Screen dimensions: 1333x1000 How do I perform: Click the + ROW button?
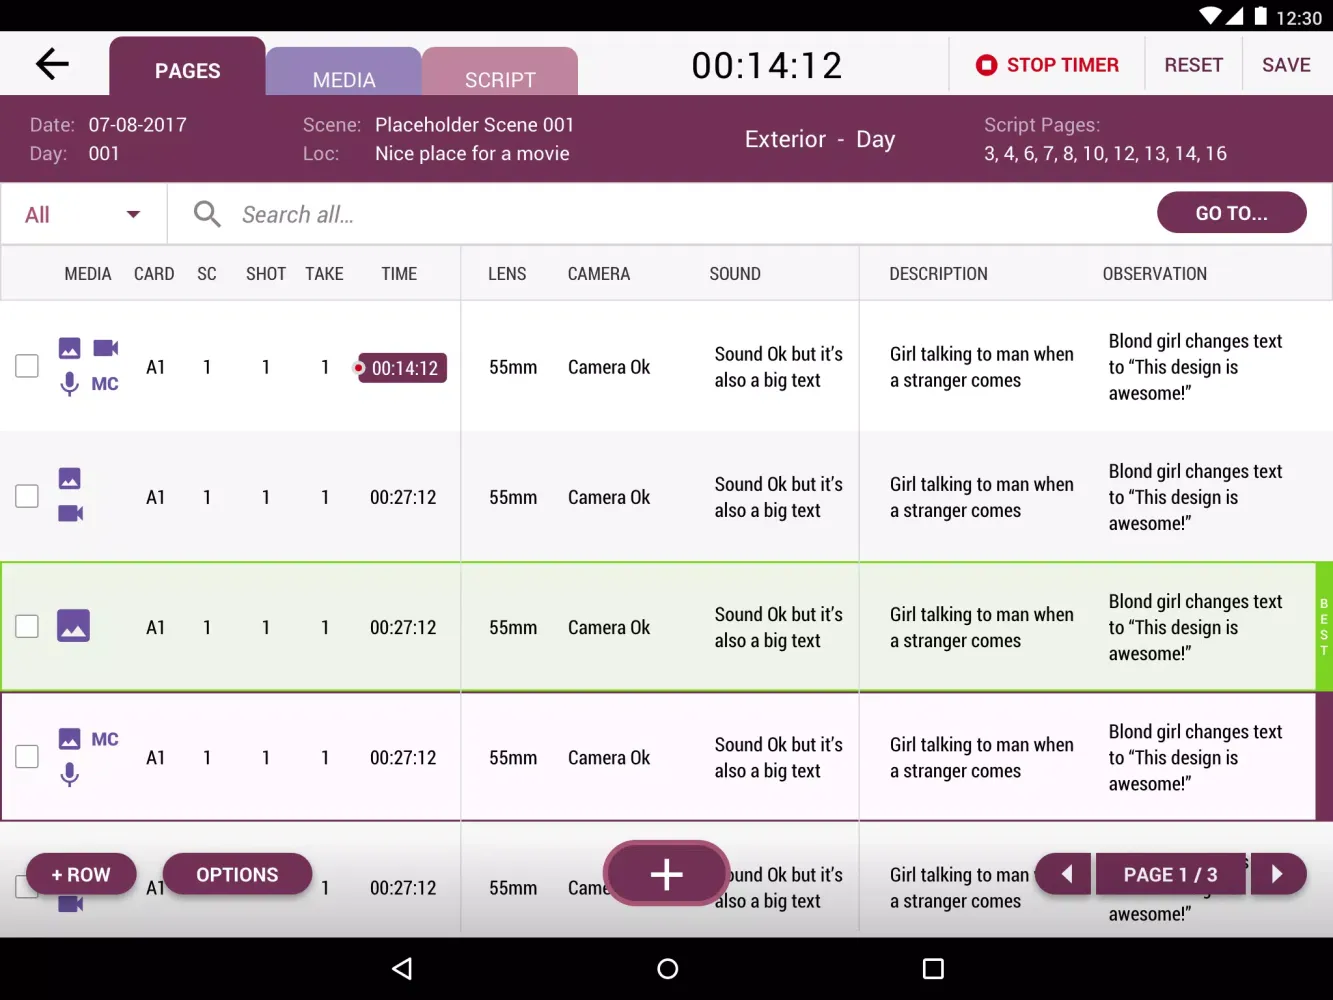point(81,874)
